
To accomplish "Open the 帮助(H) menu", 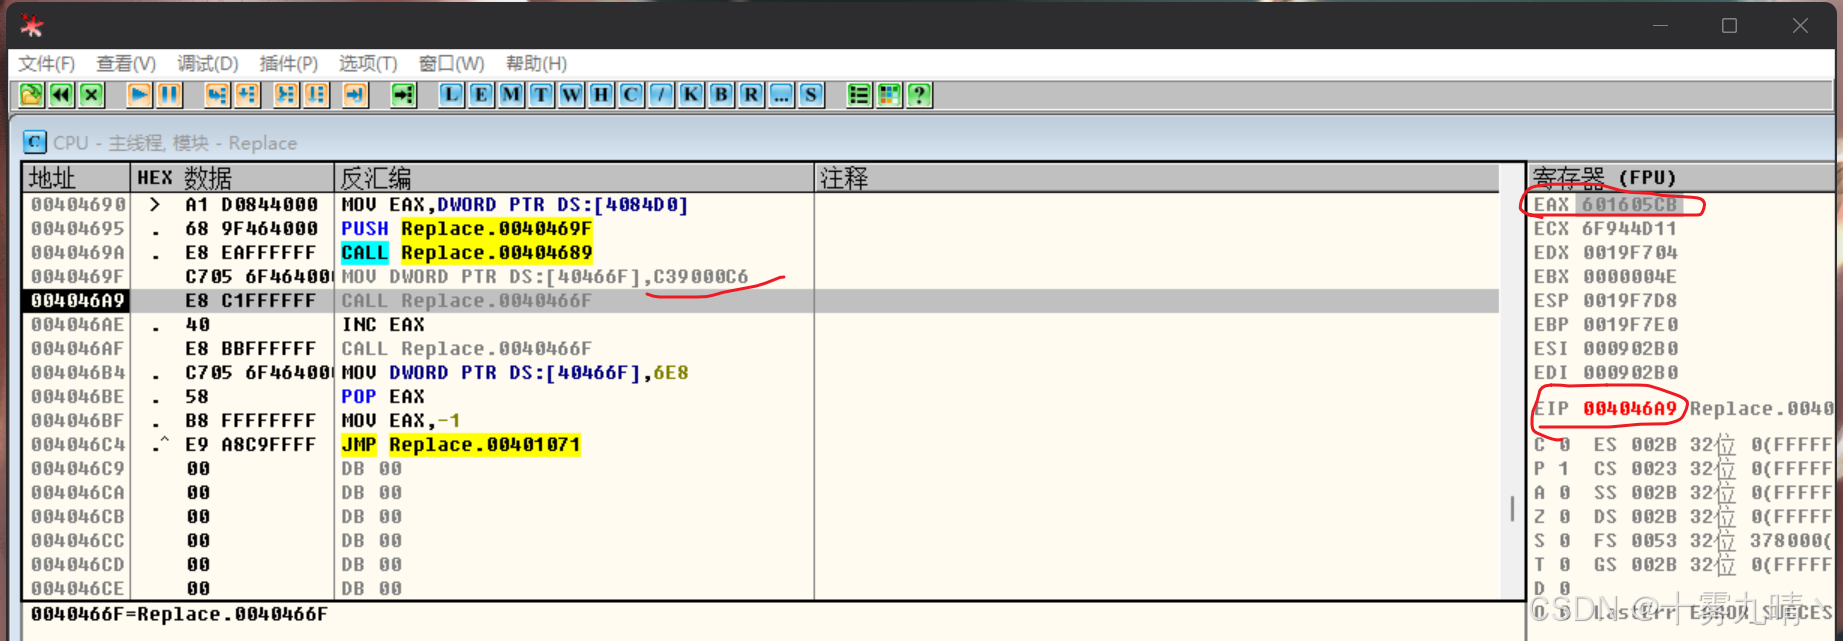I will (x=536, y=63).
